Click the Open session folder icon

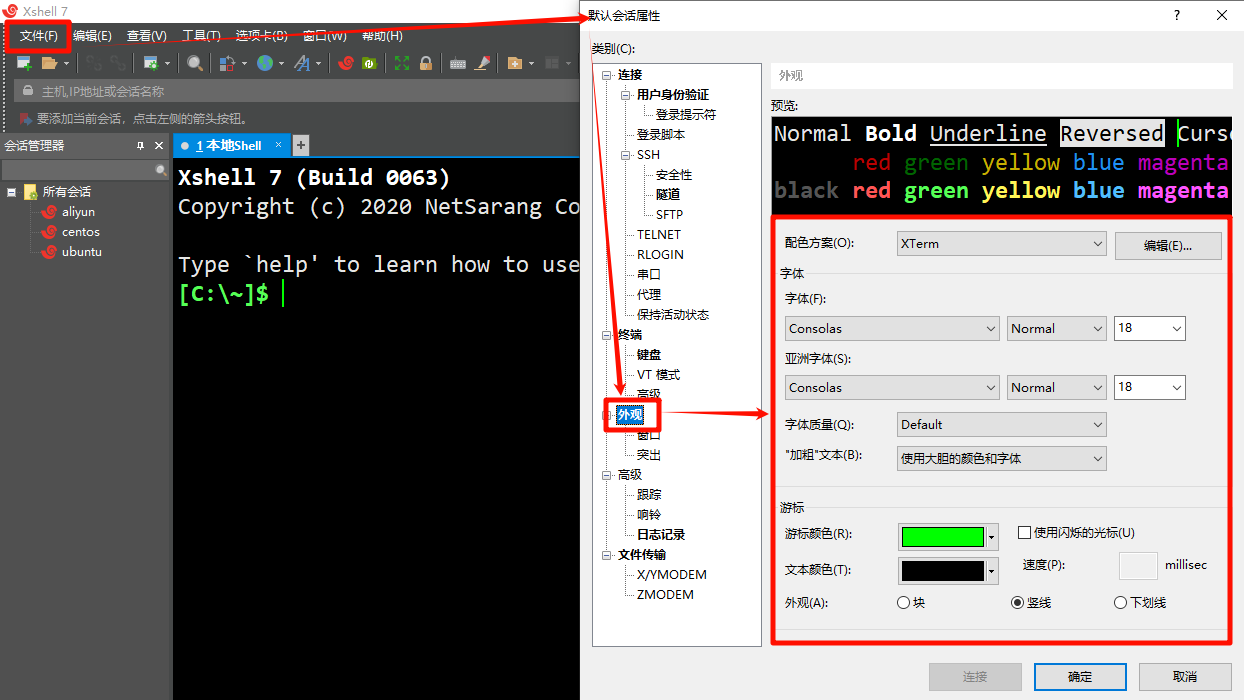coord(49,63)
